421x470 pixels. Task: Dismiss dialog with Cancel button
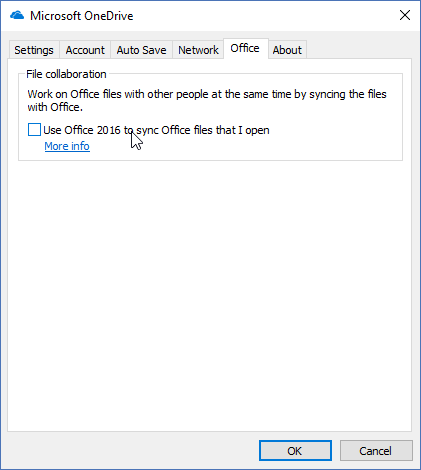(x=376, y=451)
